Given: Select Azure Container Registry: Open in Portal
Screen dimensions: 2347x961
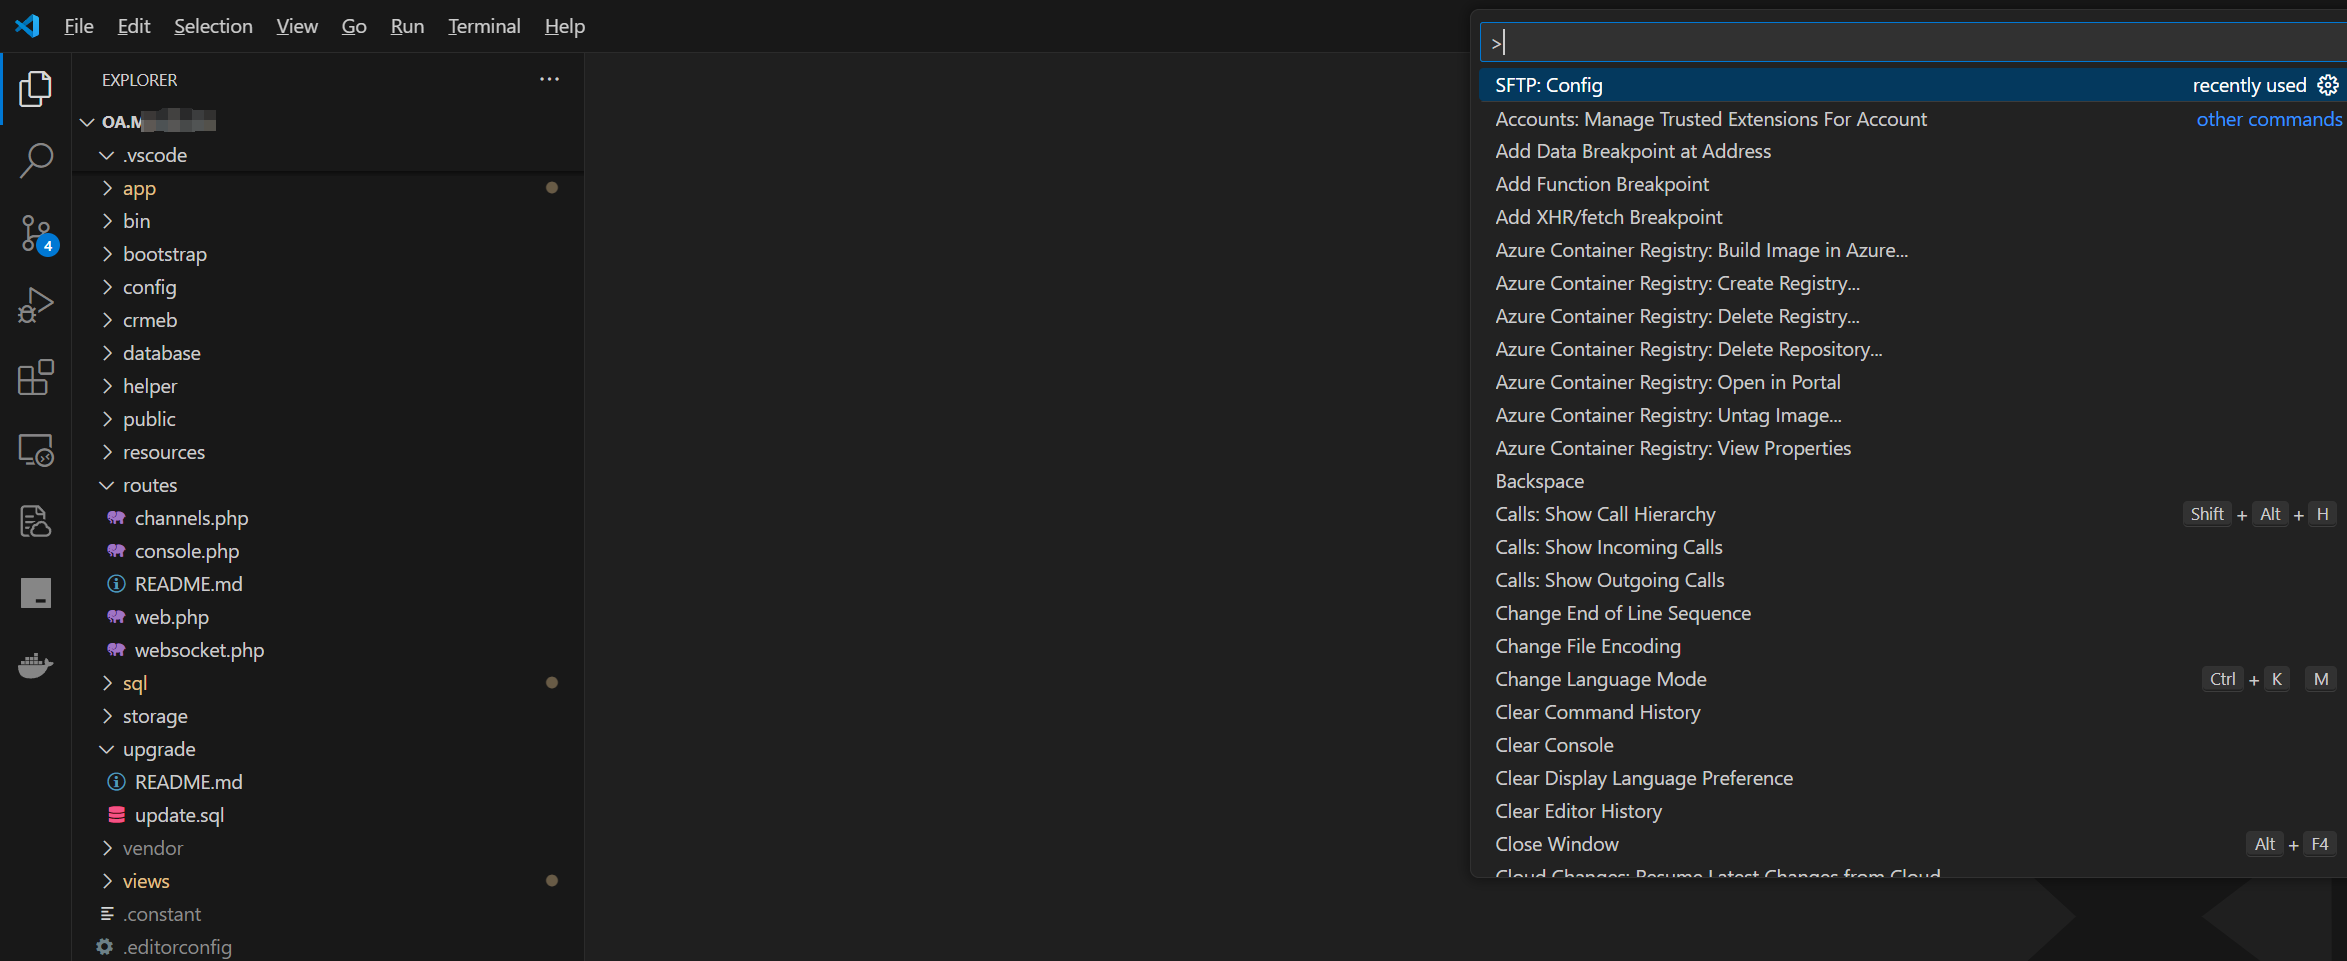Looking at the screenshot, I should [x=1913, y=382].
